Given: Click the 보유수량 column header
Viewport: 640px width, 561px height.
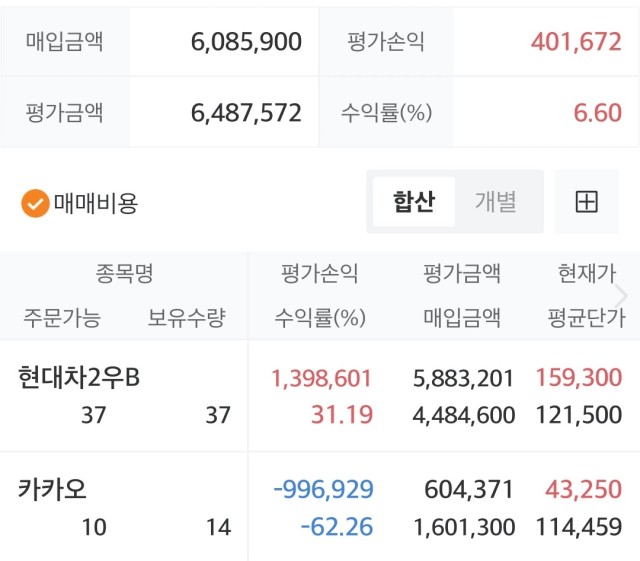Looking at the screenshot, I should pos(187,318).
